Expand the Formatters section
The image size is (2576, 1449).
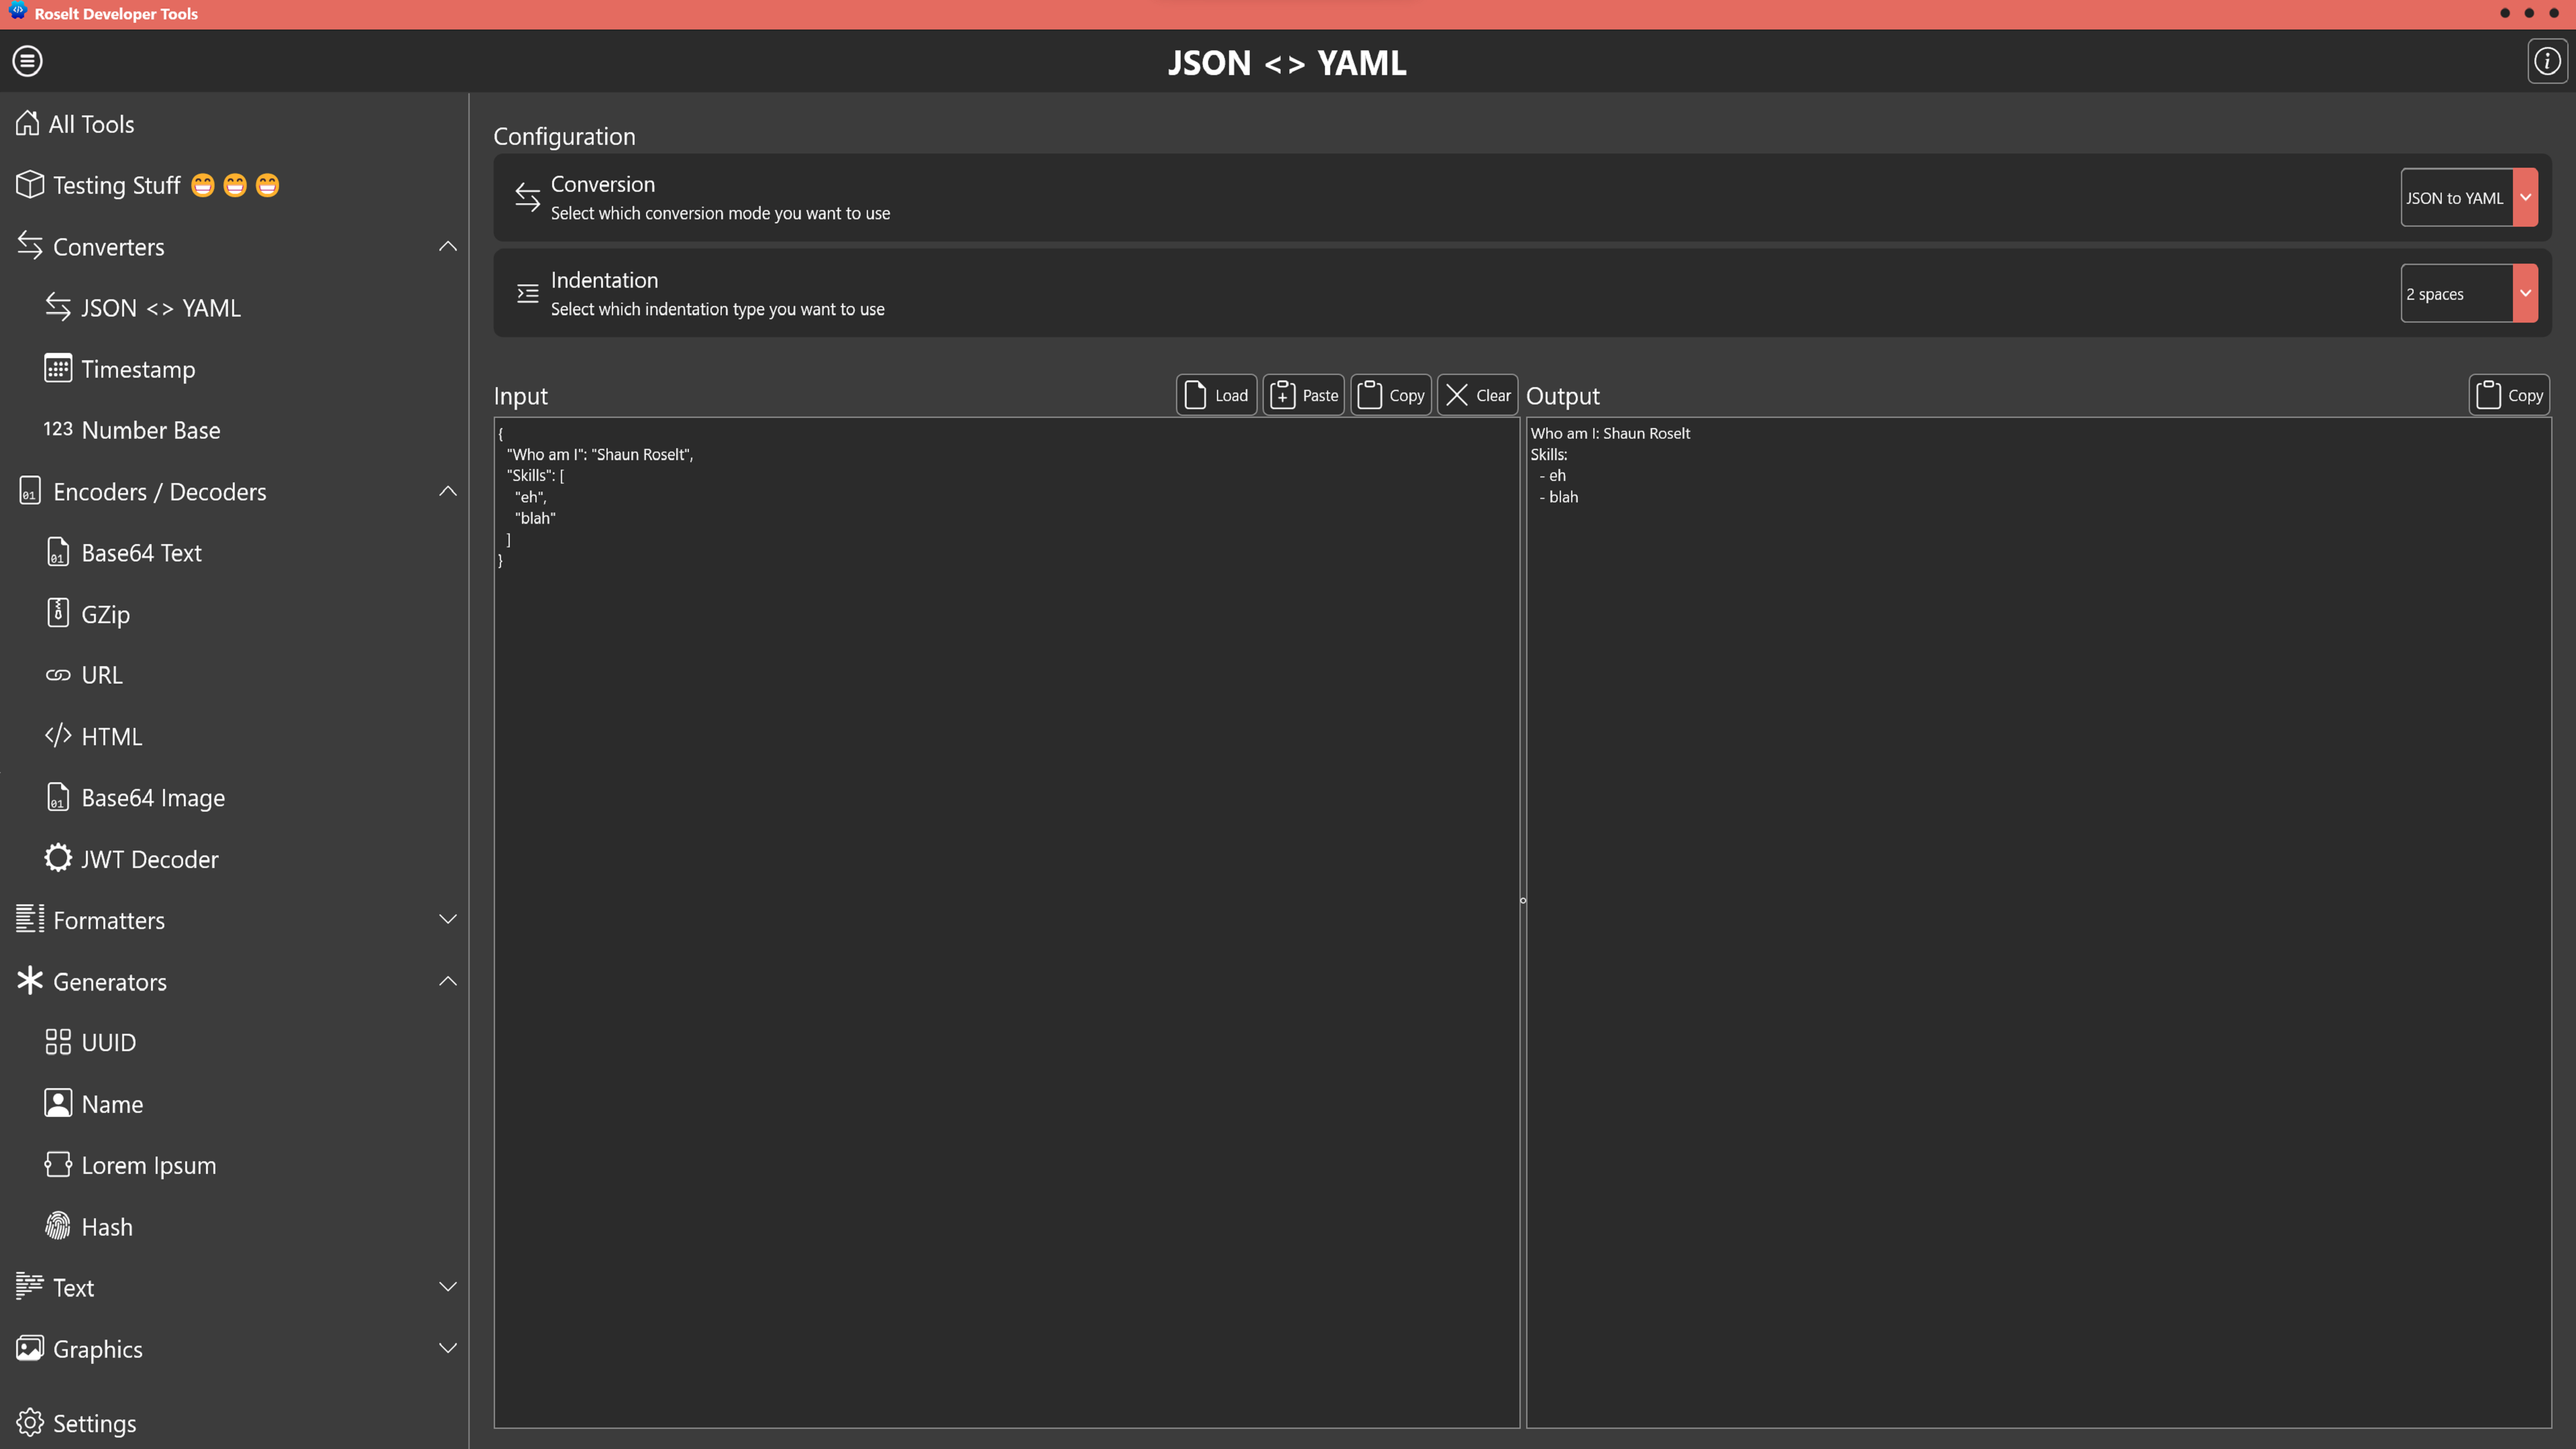448,920
